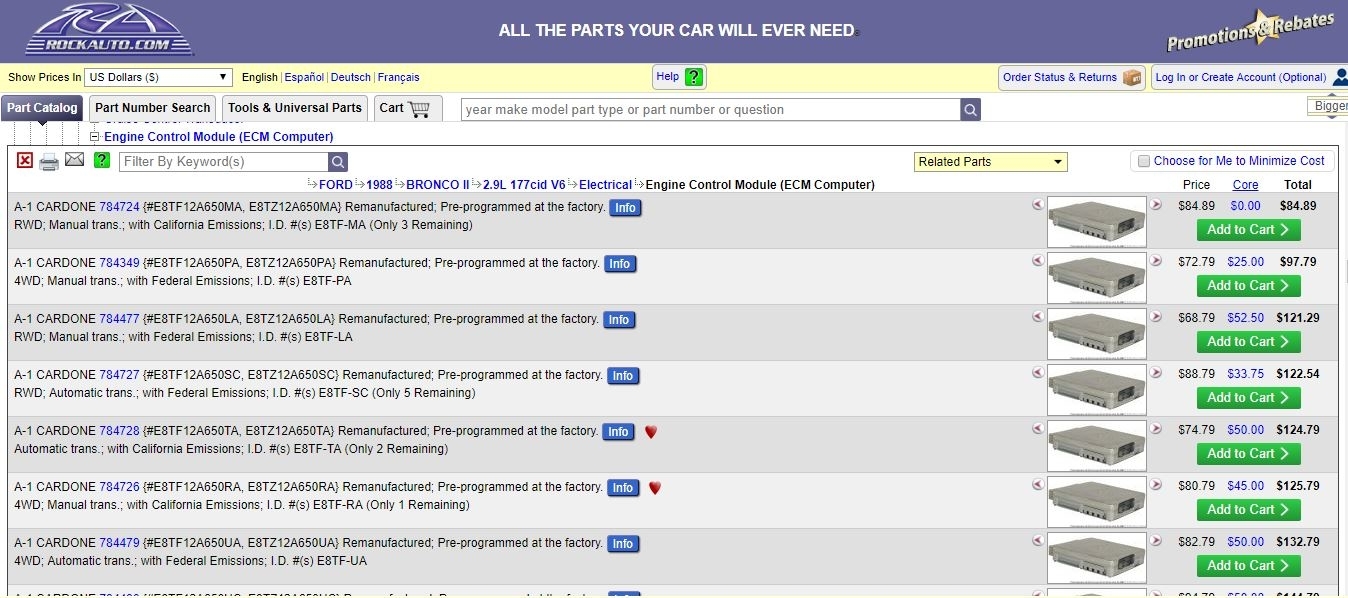Open part number 784724 link
The height and width of the screenshot is (598, 1348).
119,207
